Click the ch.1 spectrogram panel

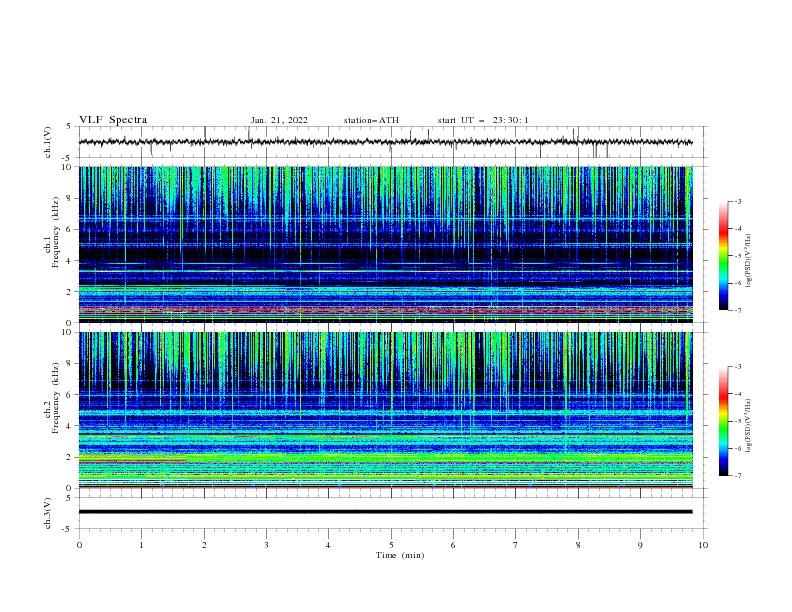(386, 244)
